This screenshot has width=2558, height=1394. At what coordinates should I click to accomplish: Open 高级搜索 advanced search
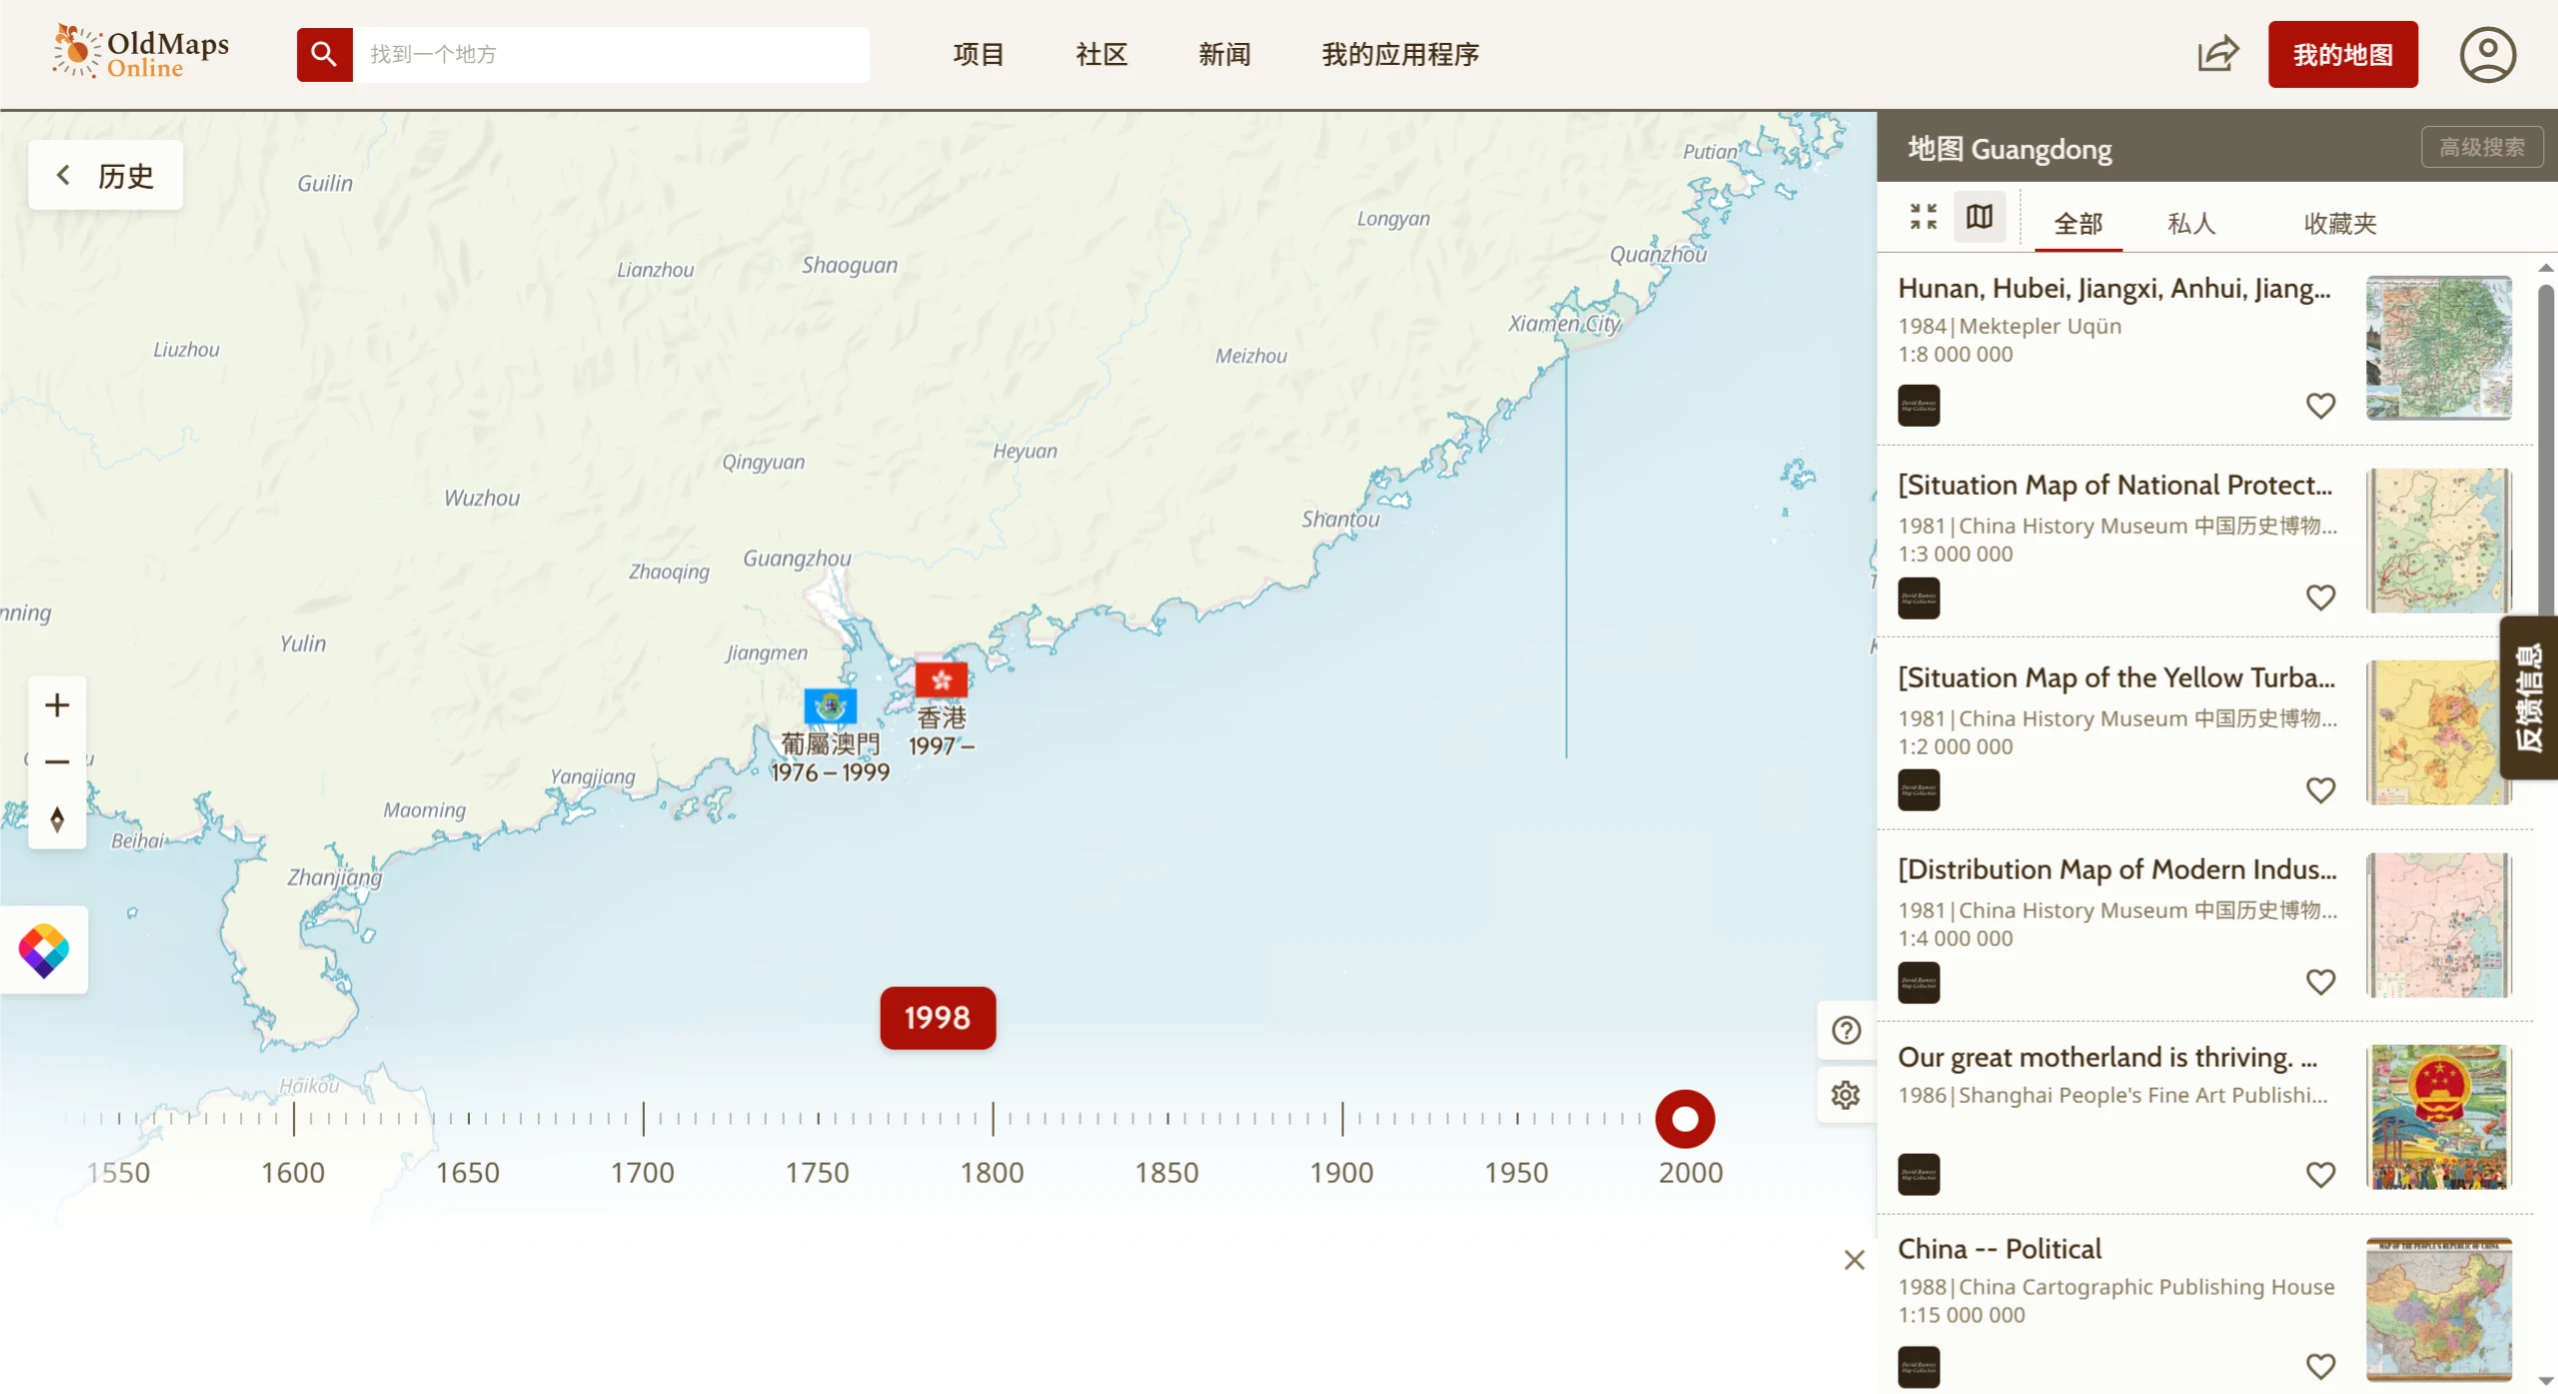click(2481, 146)
